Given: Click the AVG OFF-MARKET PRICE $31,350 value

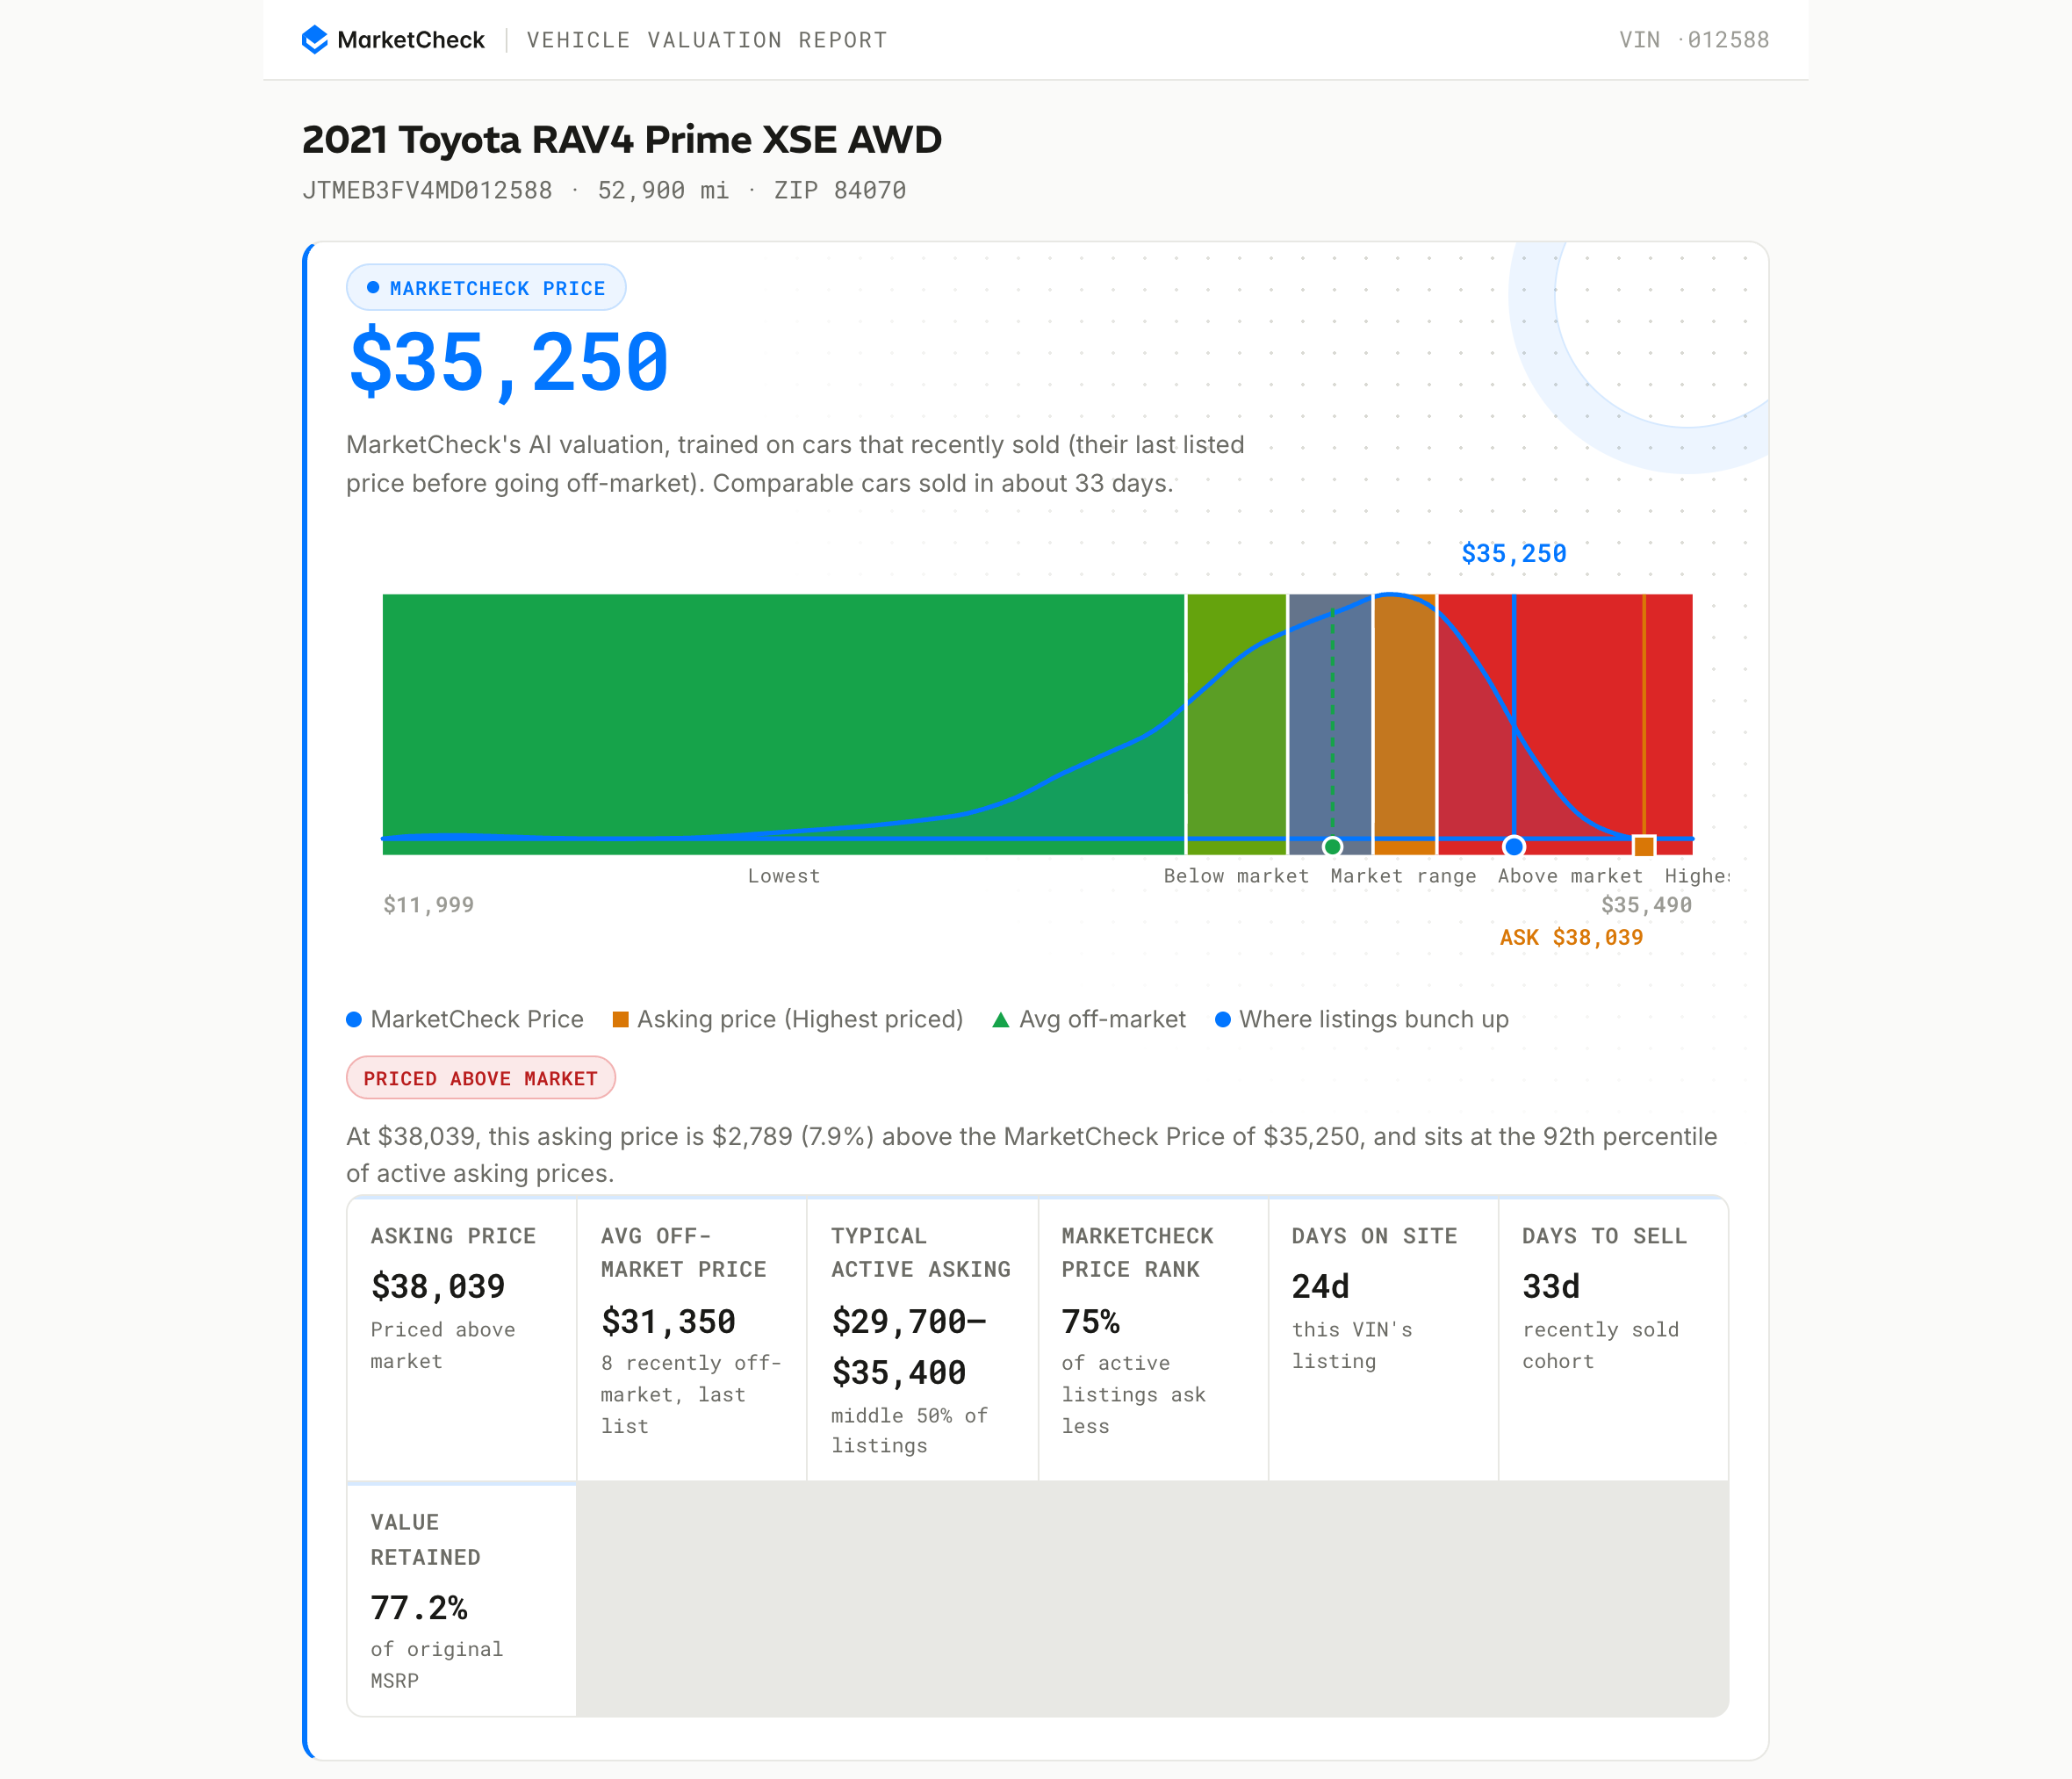Looking at the screenshot, I should point(668,1322).
